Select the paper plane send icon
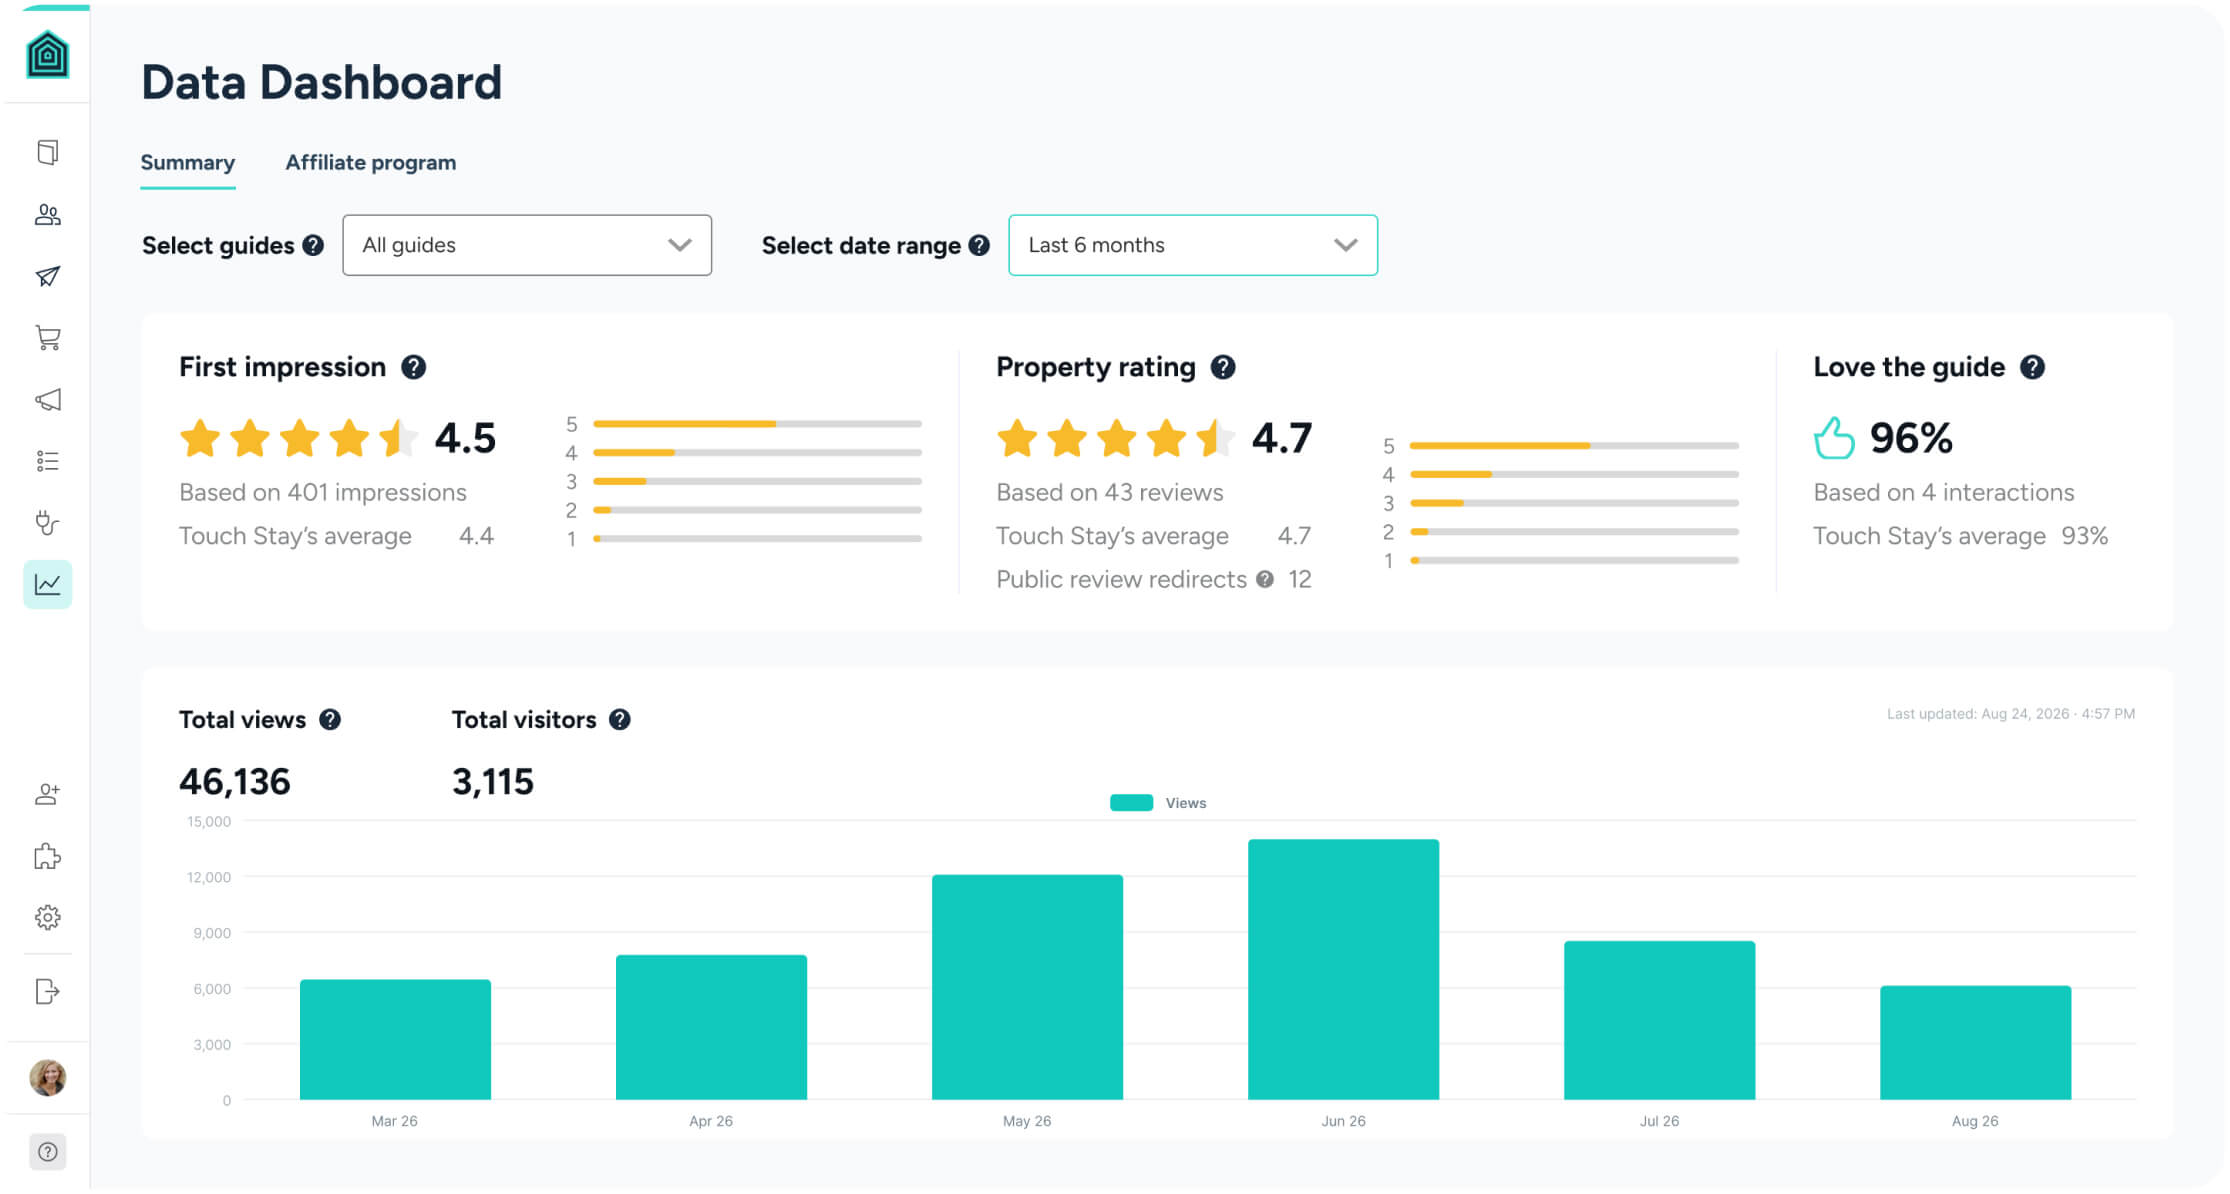 pos(47,276)
